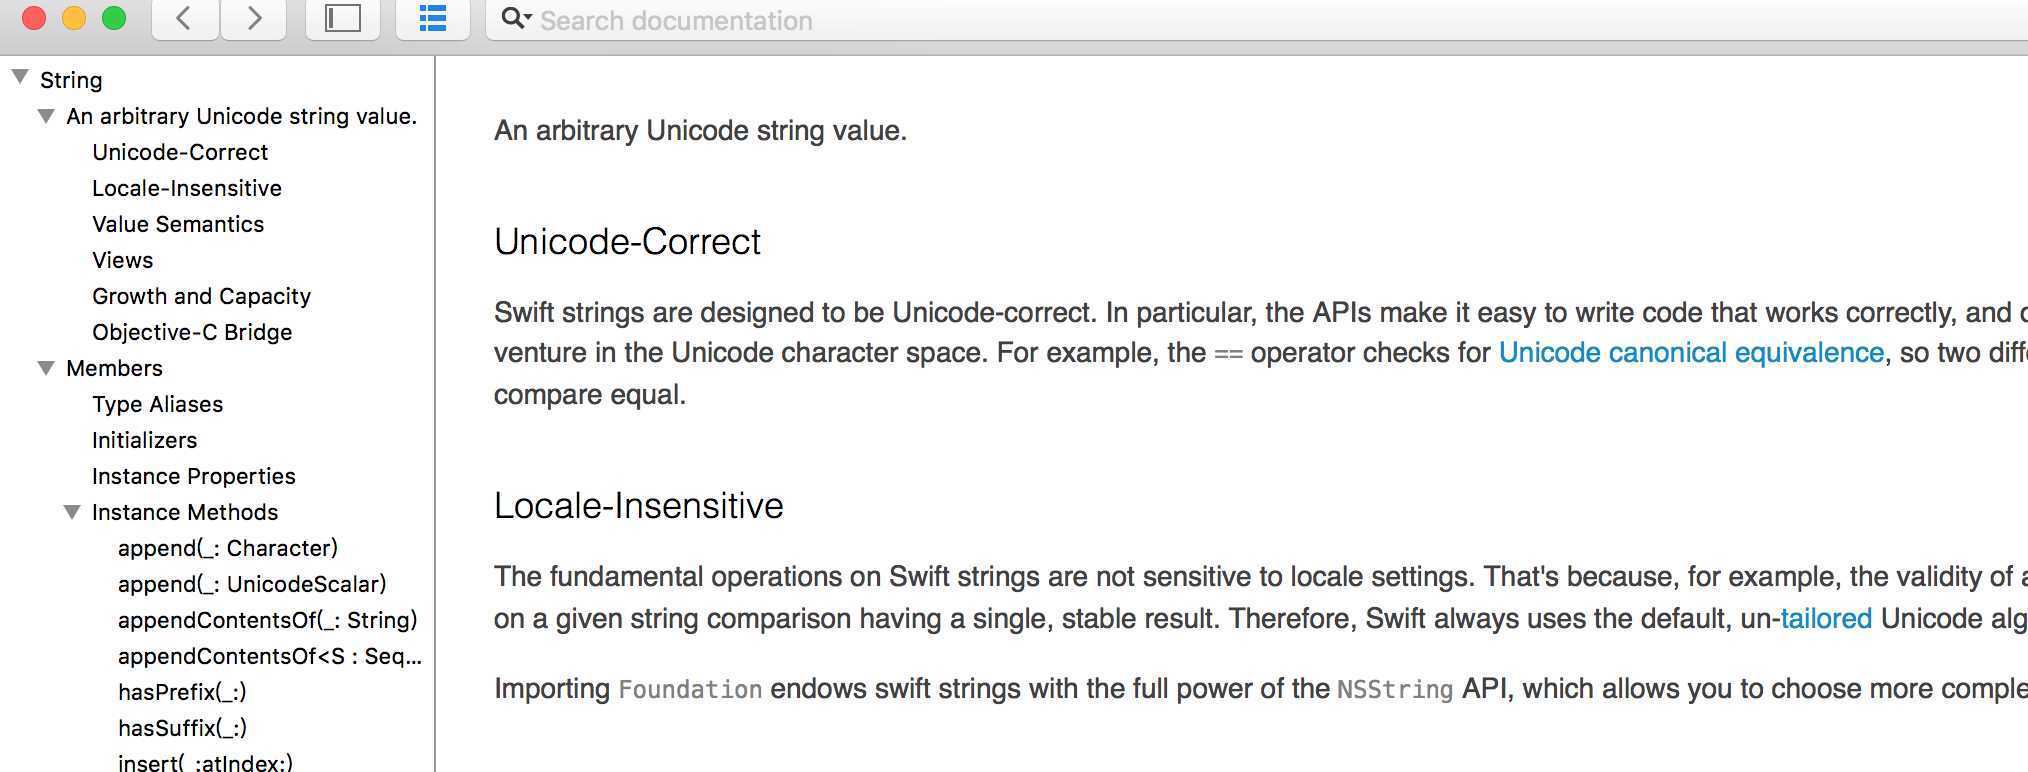Click the search magnifier options icon
The height and width of the screenshot is (772, 2028).
click(x=515, y=18)
